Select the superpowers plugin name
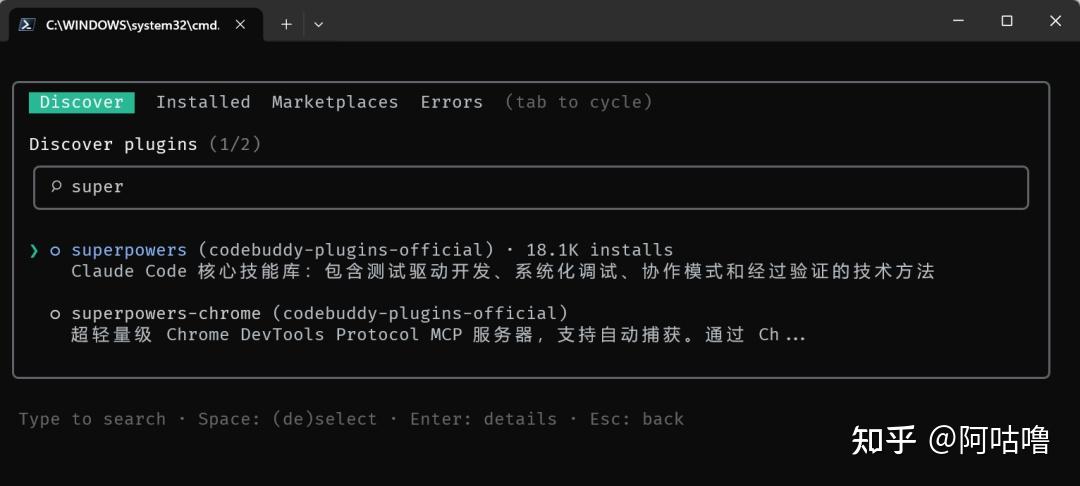 coord(129,250)
